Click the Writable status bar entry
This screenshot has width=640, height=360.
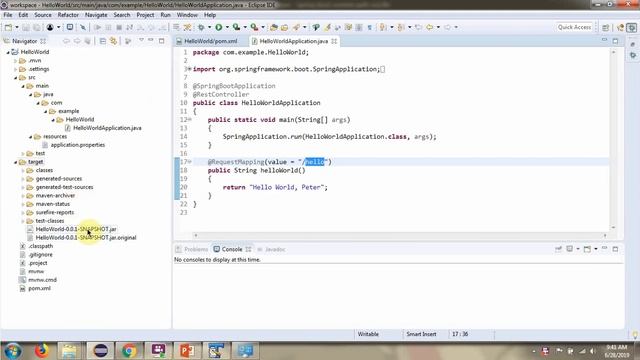point(368,334)
